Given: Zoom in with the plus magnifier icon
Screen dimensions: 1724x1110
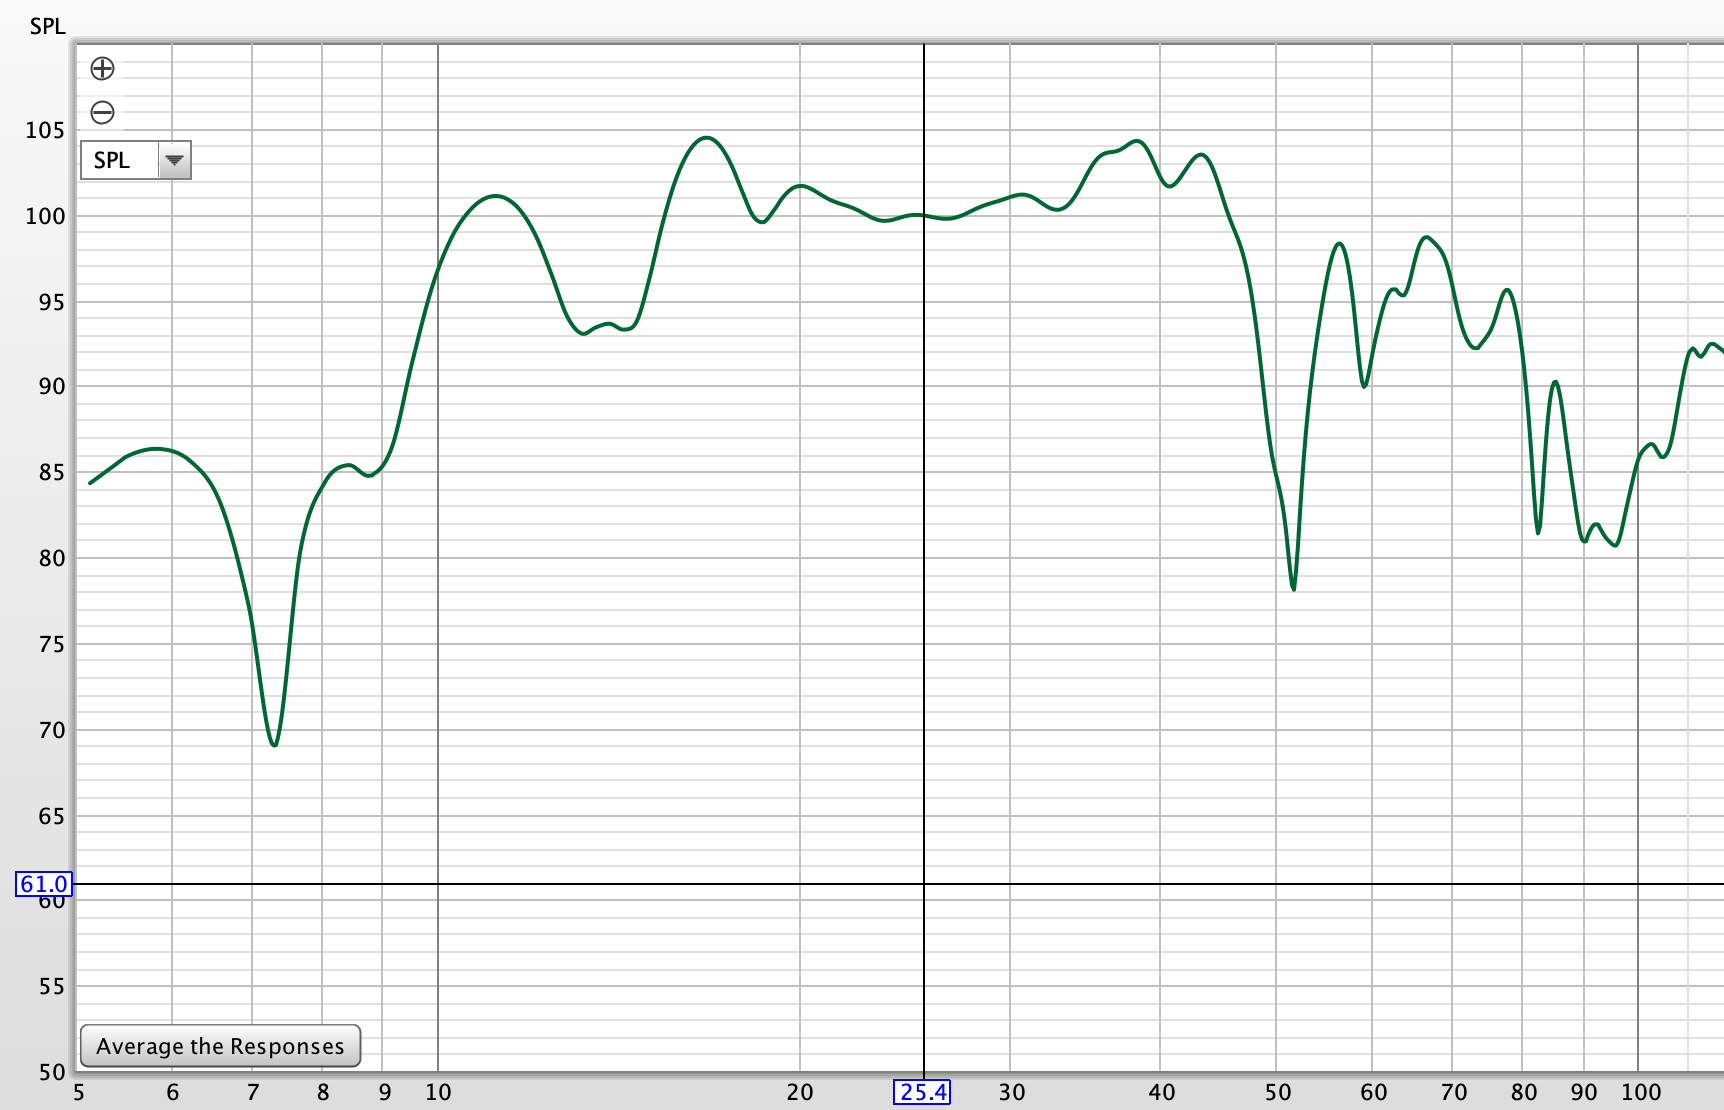Looking at the screenshot, I should click(102, 68).
